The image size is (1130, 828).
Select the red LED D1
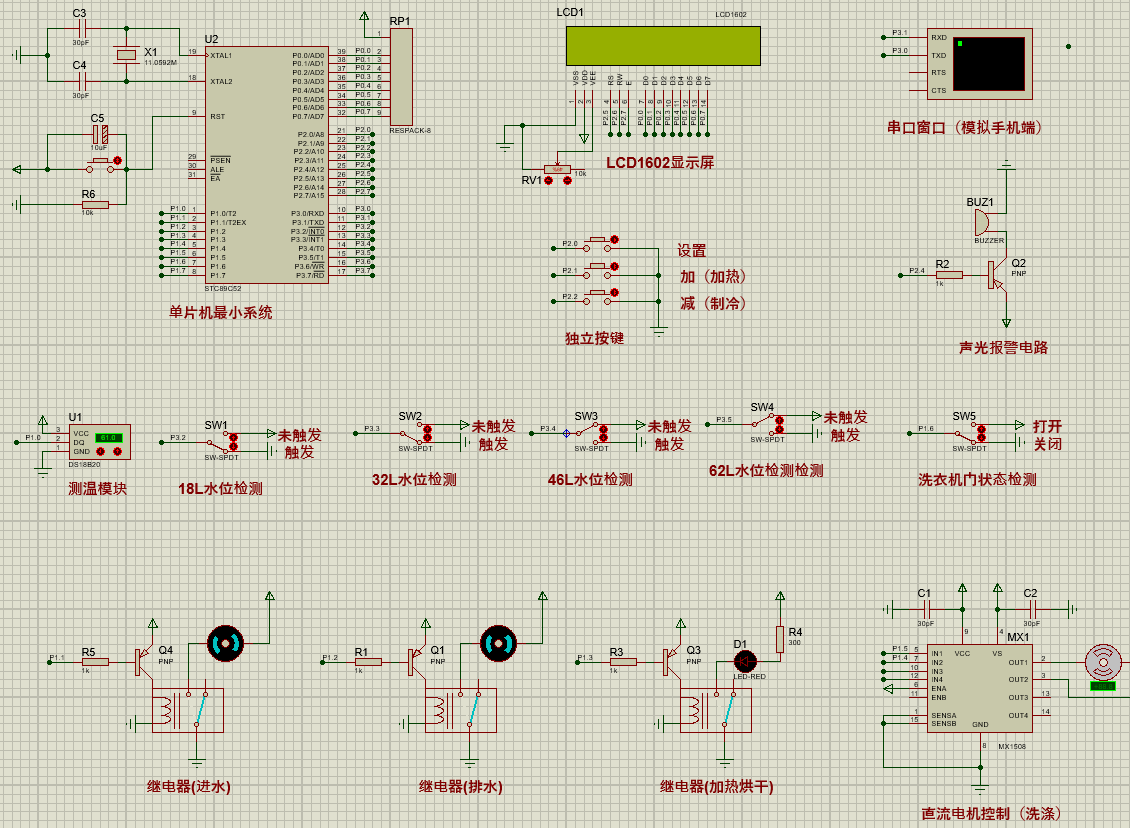745,661
